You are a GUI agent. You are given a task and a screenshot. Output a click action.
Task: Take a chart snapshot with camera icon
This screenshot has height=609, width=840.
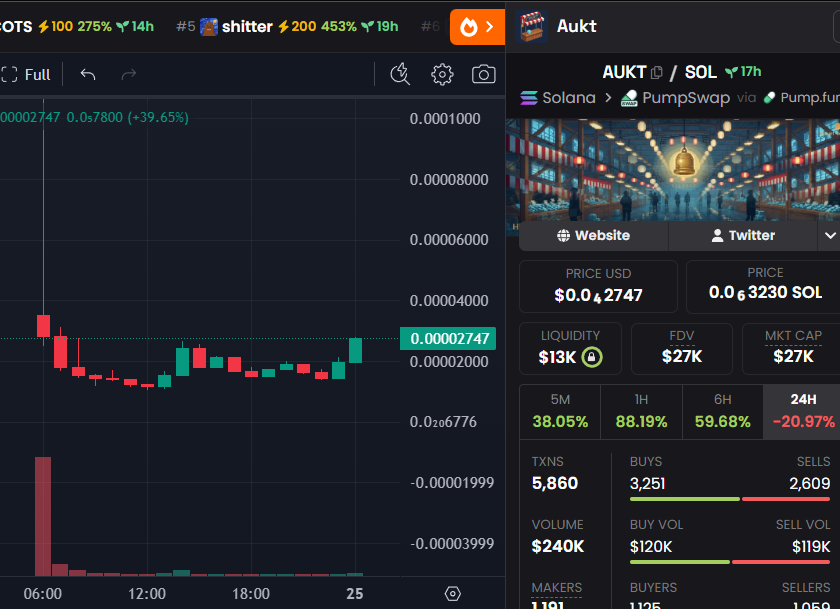point(483,74)
